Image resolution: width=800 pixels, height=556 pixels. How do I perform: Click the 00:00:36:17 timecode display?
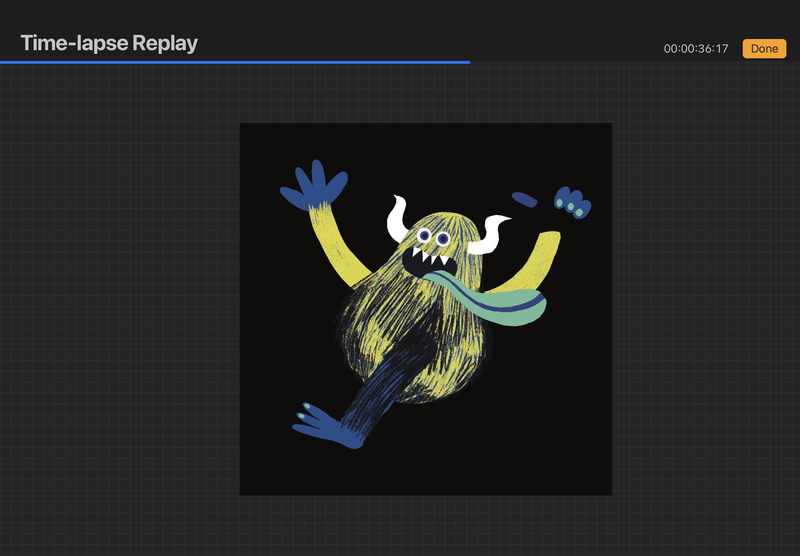696,48
